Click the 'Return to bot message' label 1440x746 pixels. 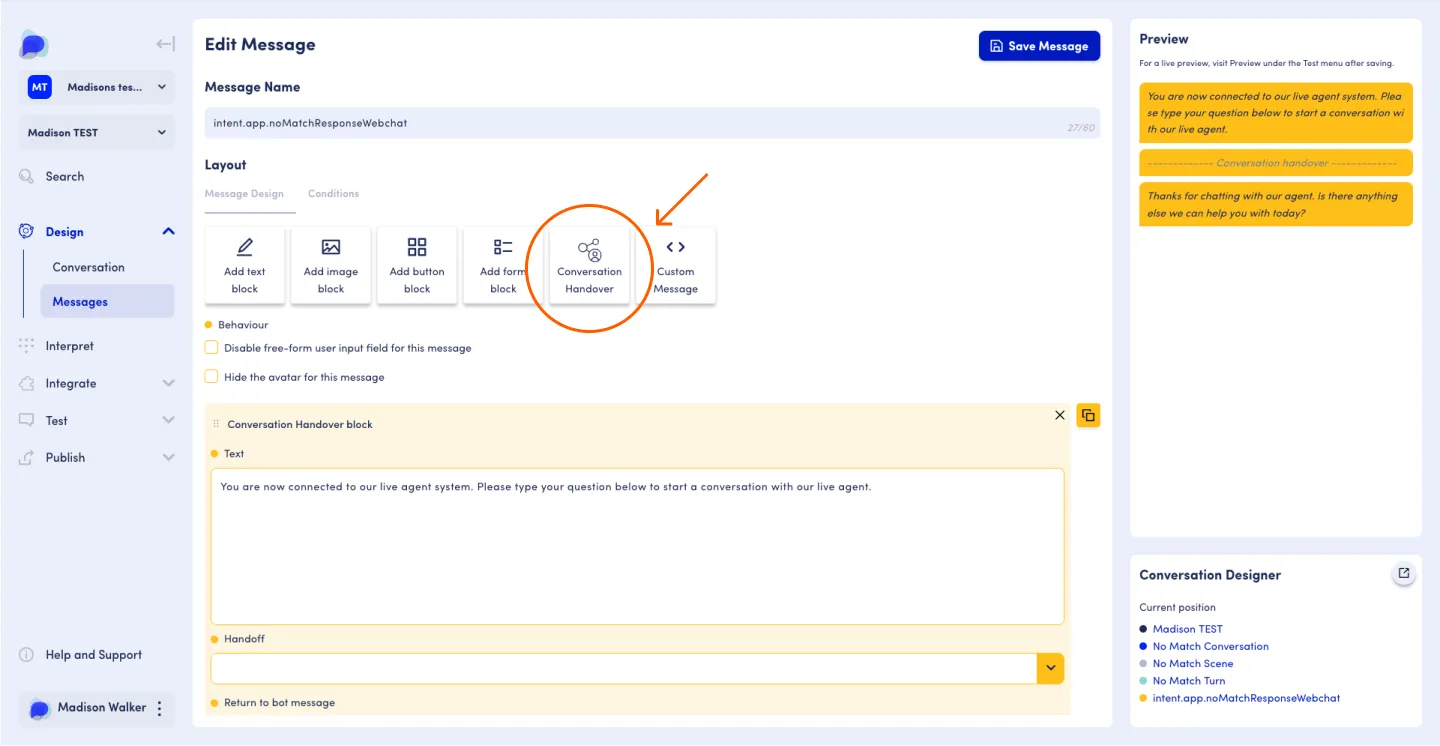tap(279, 702)
